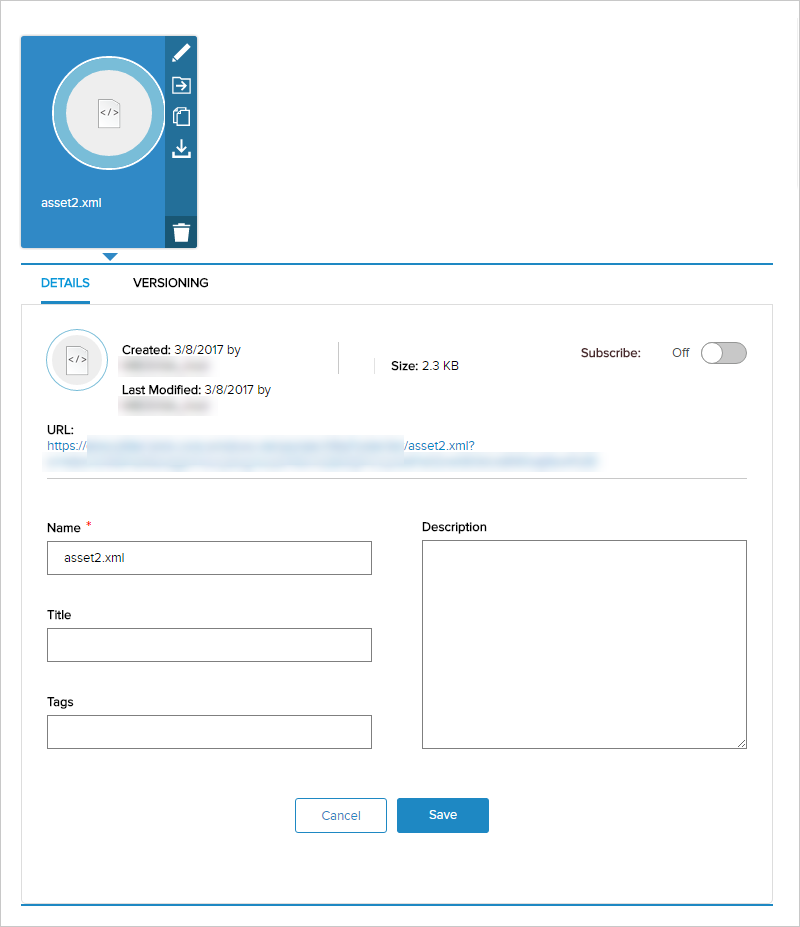Collapse the details panel via blue triangle

(110, 257)
